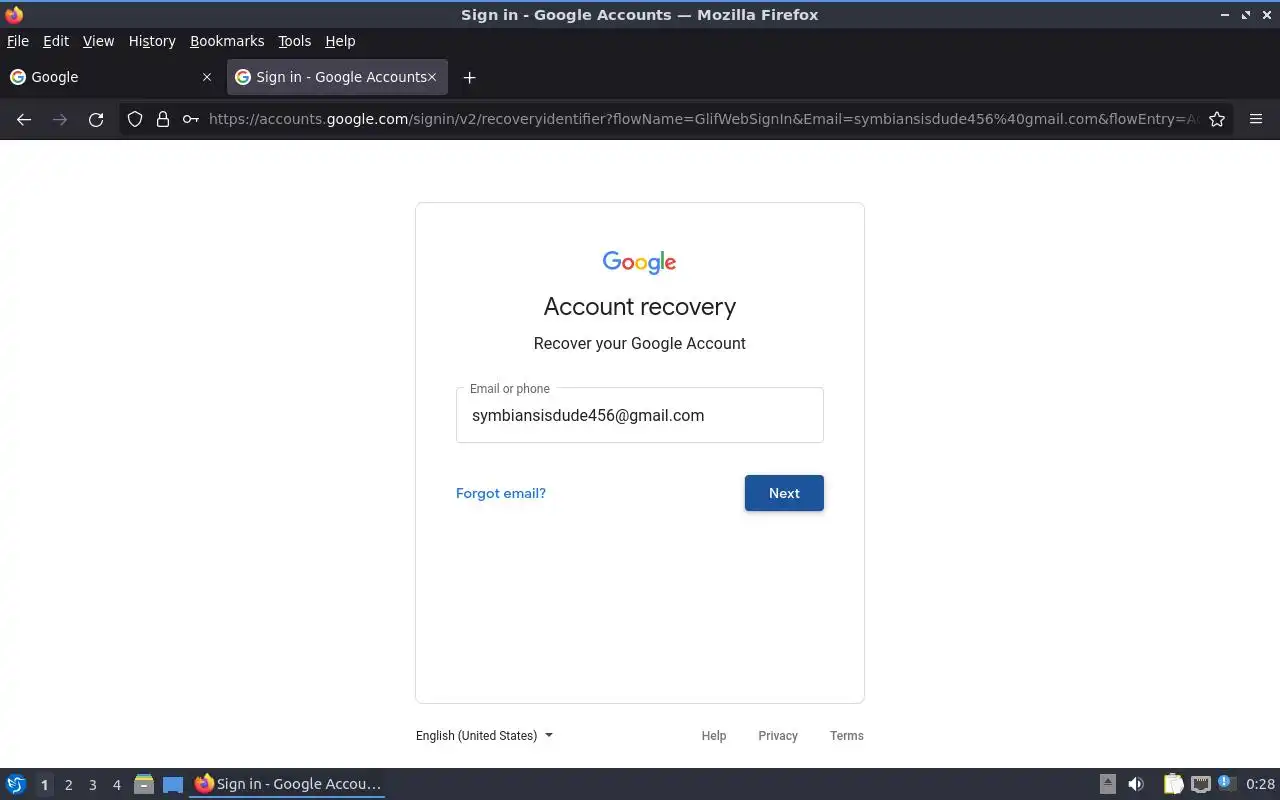Viewport: 1280px width, 800px height.
Task: Click the notification tray icon
Action: point(1227,783)
